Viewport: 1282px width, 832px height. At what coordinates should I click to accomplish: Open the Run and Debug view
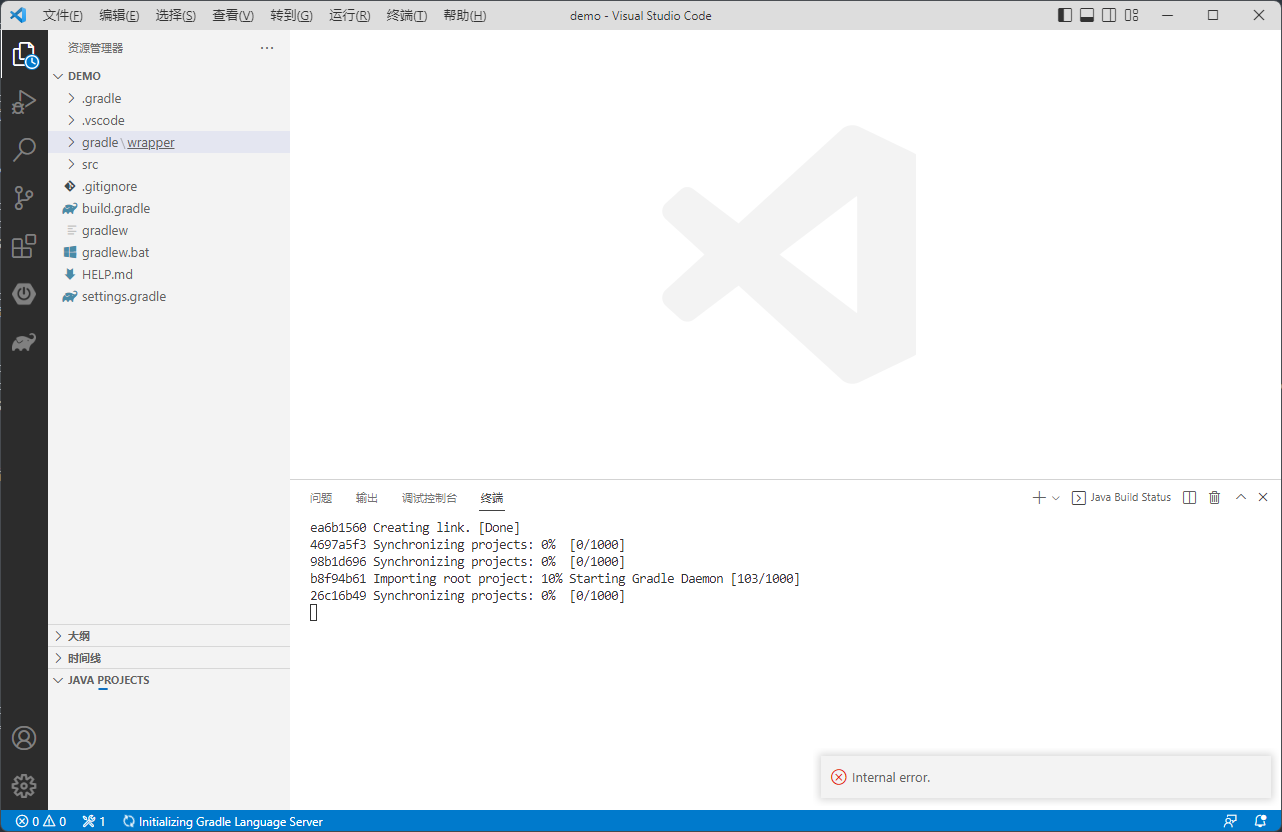(24, 102)
